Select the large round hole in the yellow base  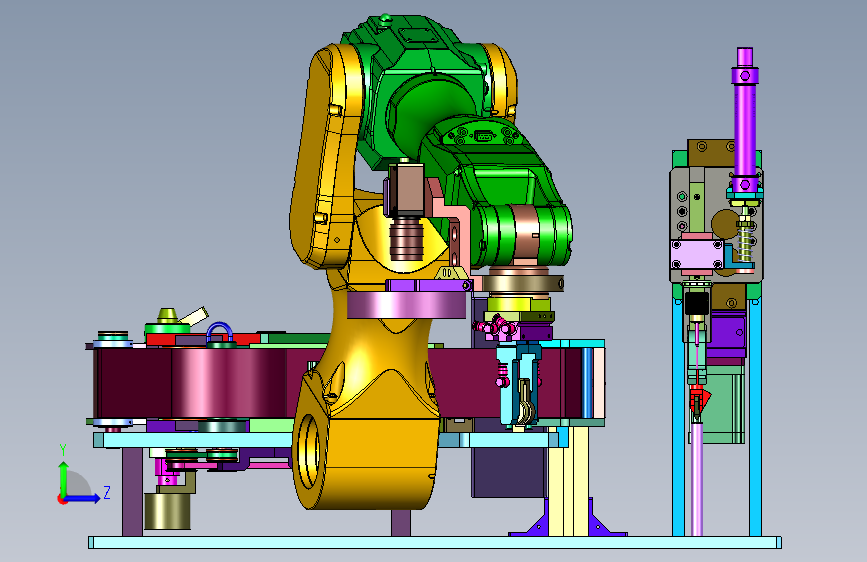[x=307, y=452]
